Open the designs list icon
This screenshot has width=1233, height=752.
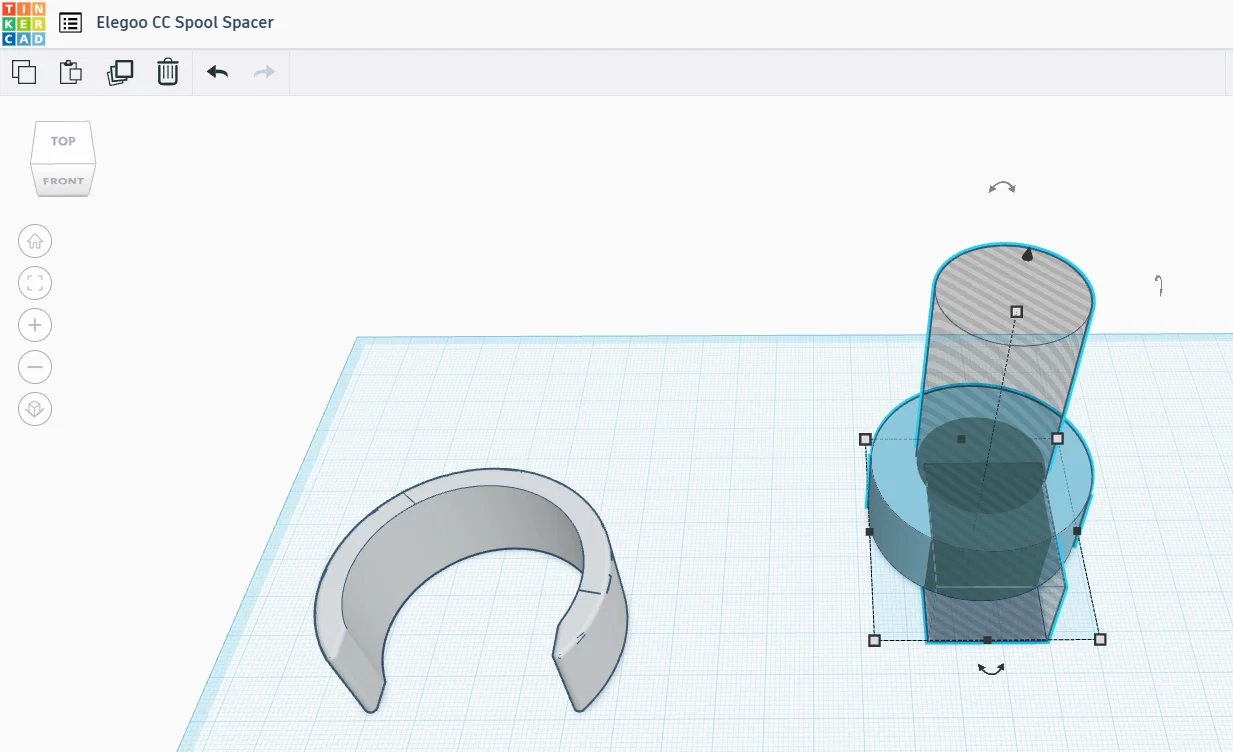coord(70,22)
